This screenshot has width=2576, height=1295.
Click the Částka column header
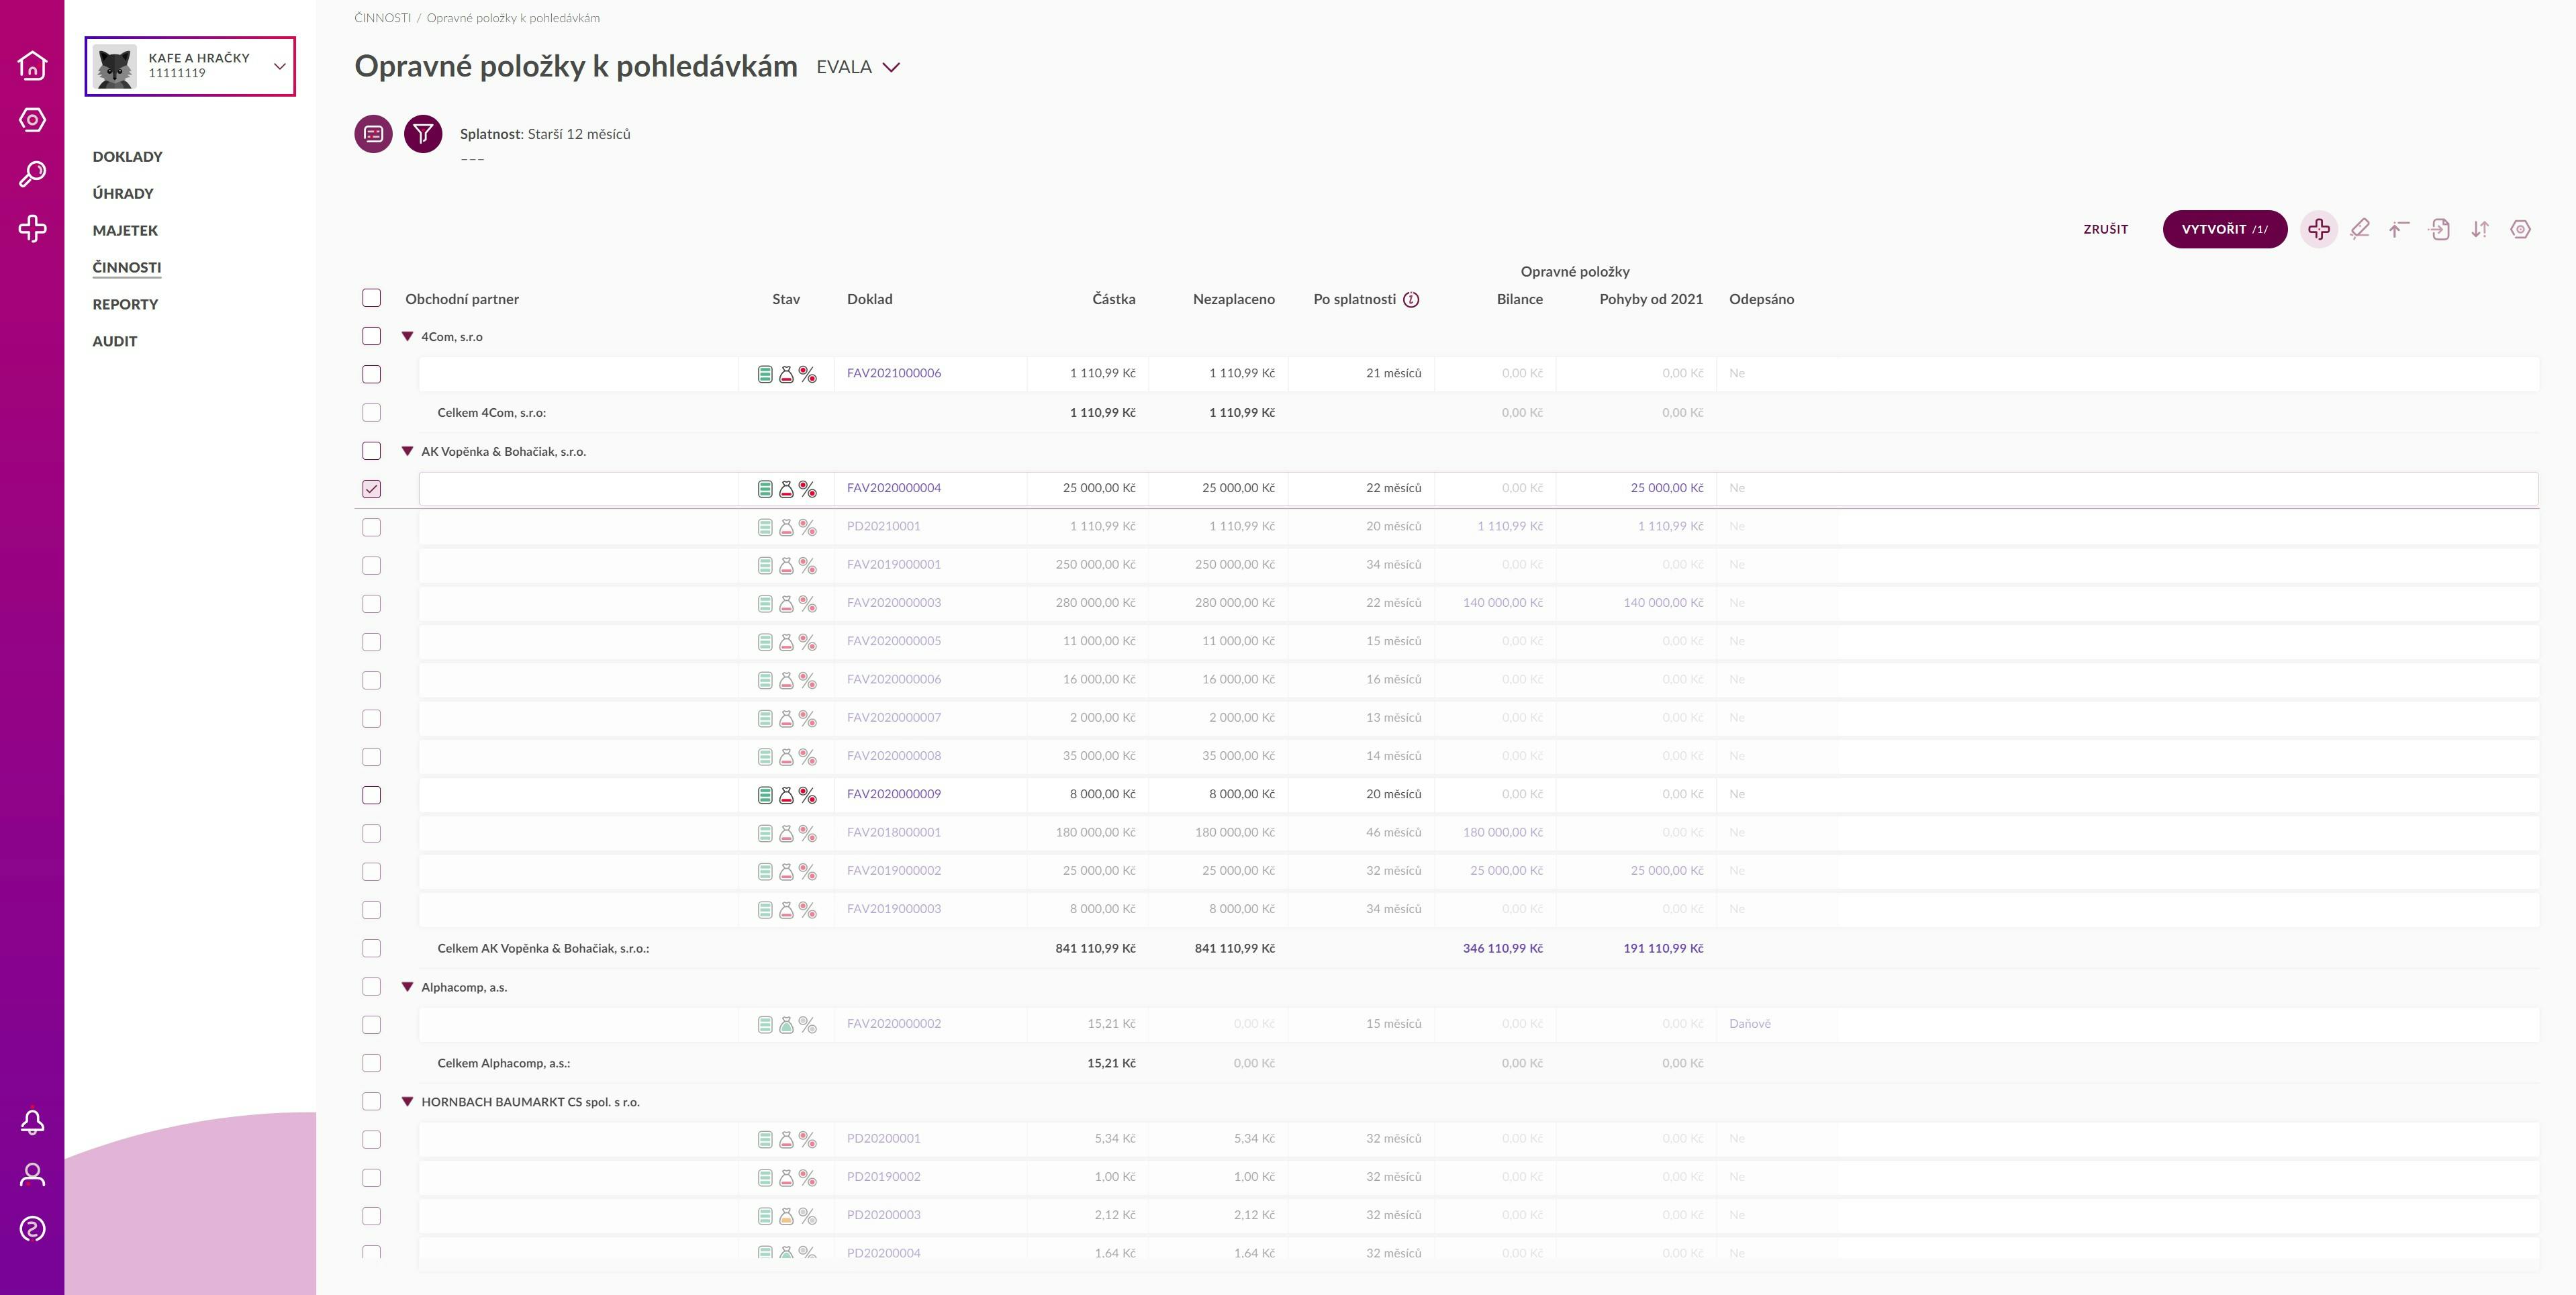click(1113, 299)
